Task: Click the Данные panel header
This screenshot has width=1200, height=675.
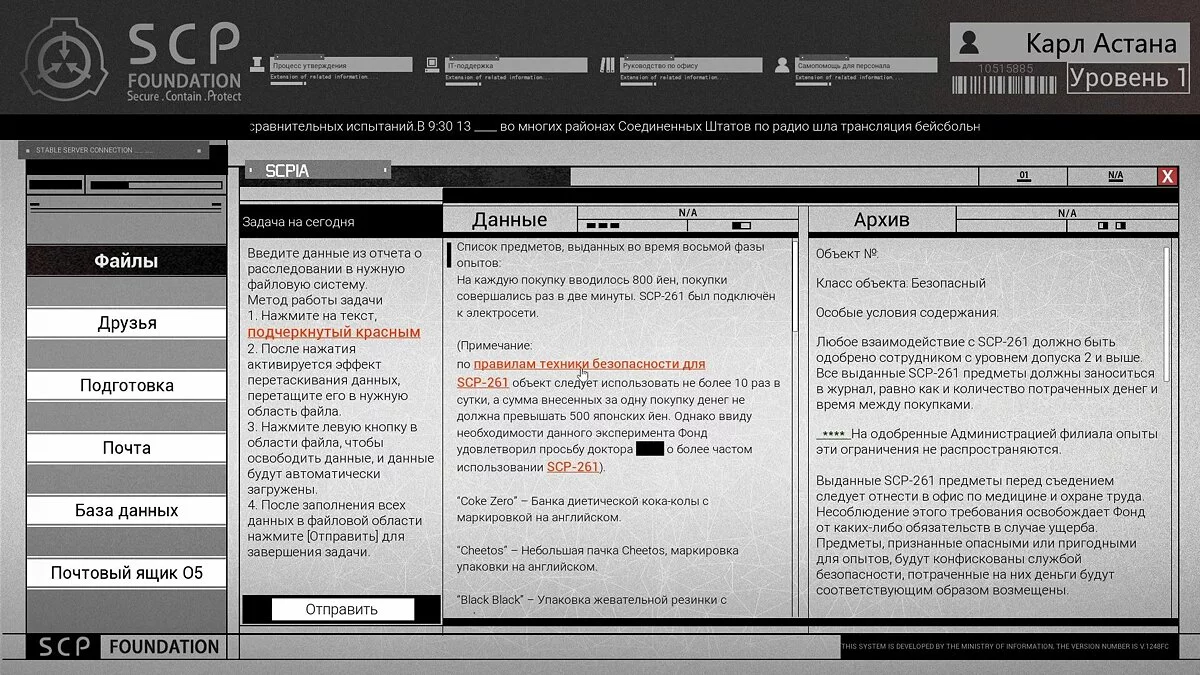Action: 510,220
